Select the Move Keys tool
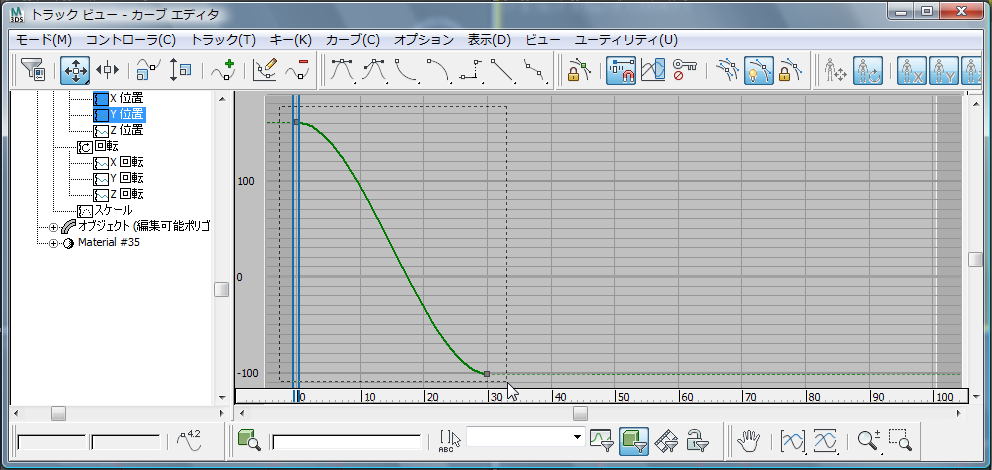The height and width of the screenshot is (470, 992). pos(75,70)
